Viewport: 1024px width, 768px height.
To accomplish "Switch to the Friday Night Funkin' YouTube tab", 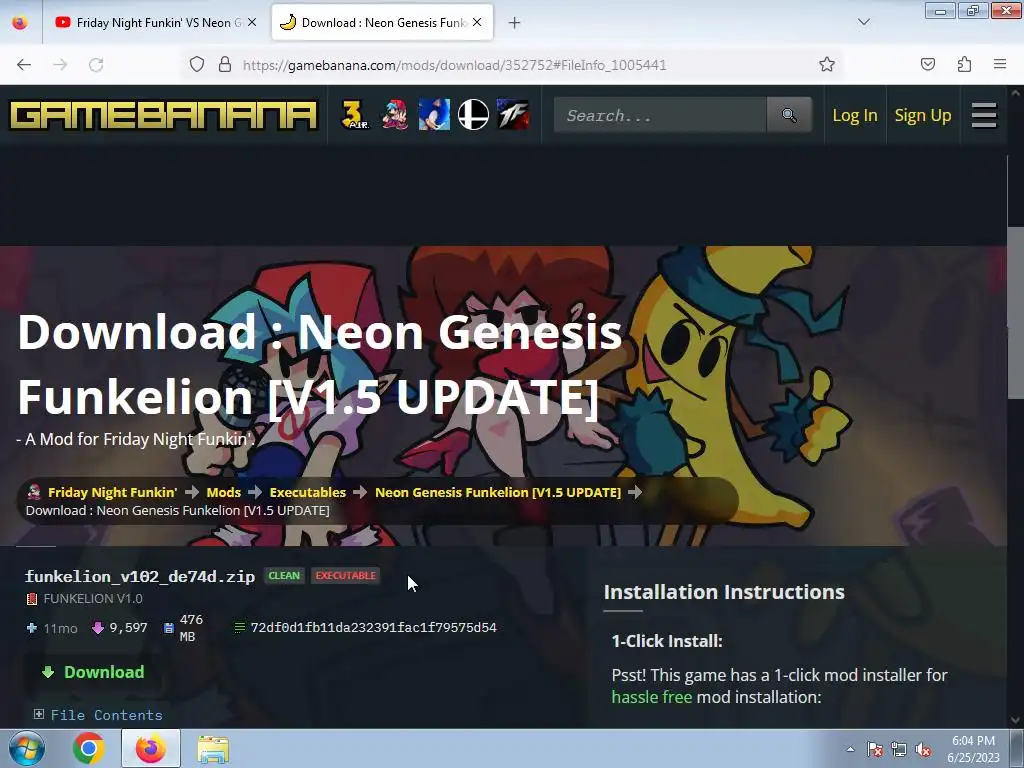I will pyautogui.click(x=155, y=22).
